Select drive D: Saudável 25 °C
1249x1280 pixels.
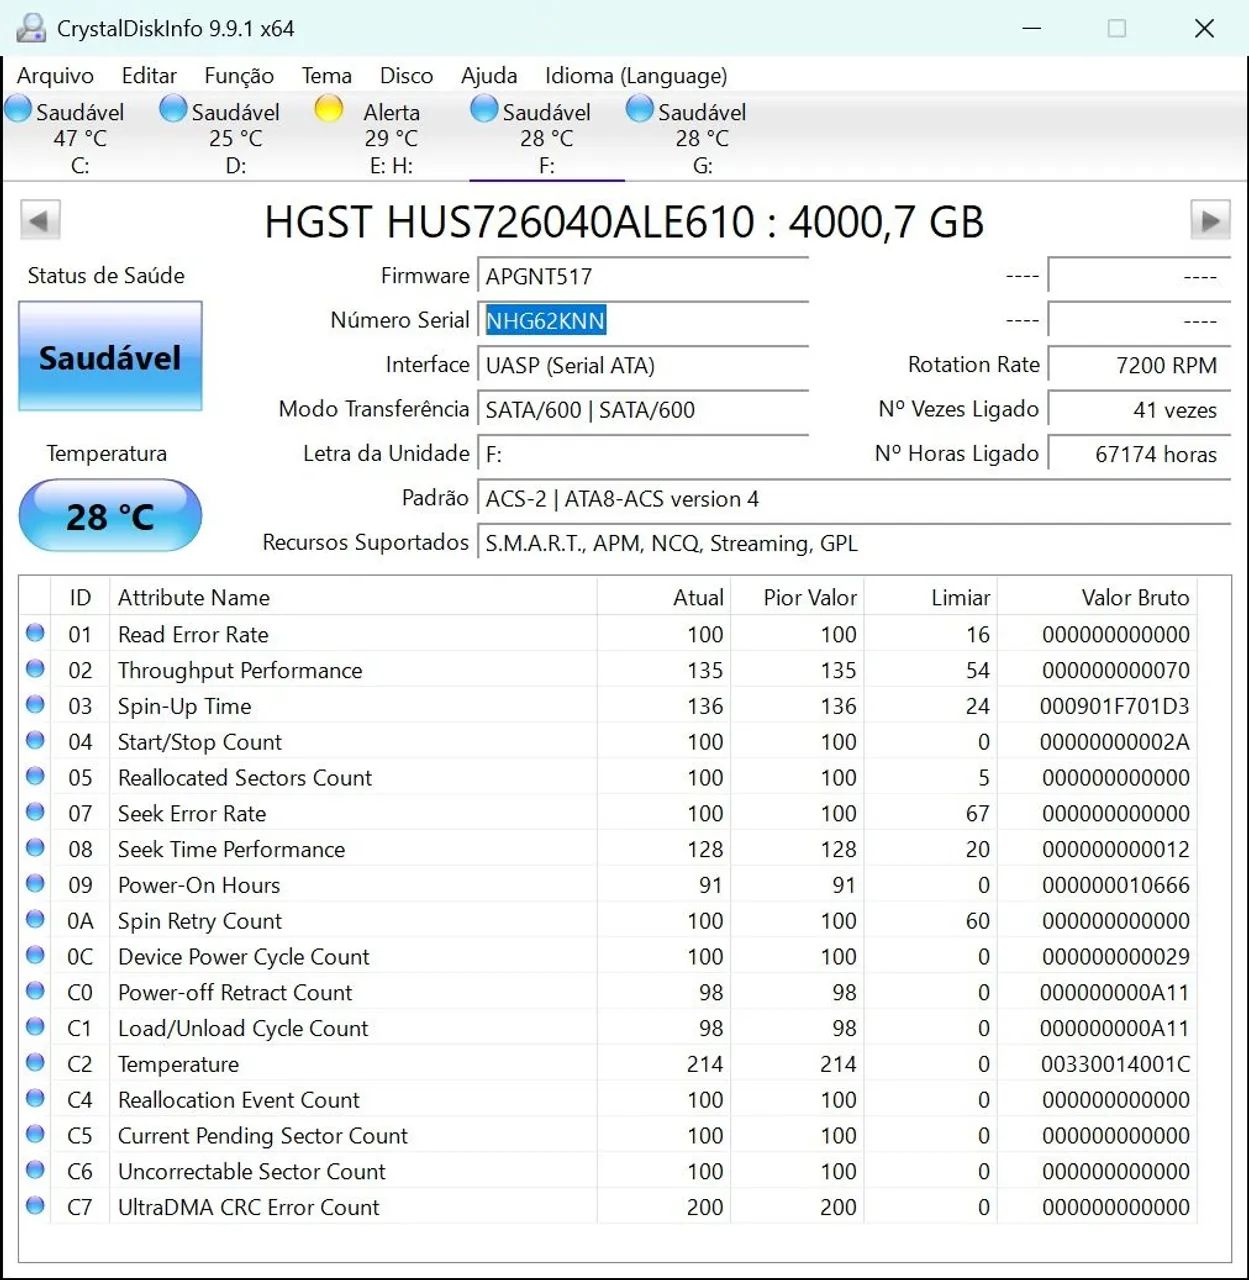tap(236, 137)
